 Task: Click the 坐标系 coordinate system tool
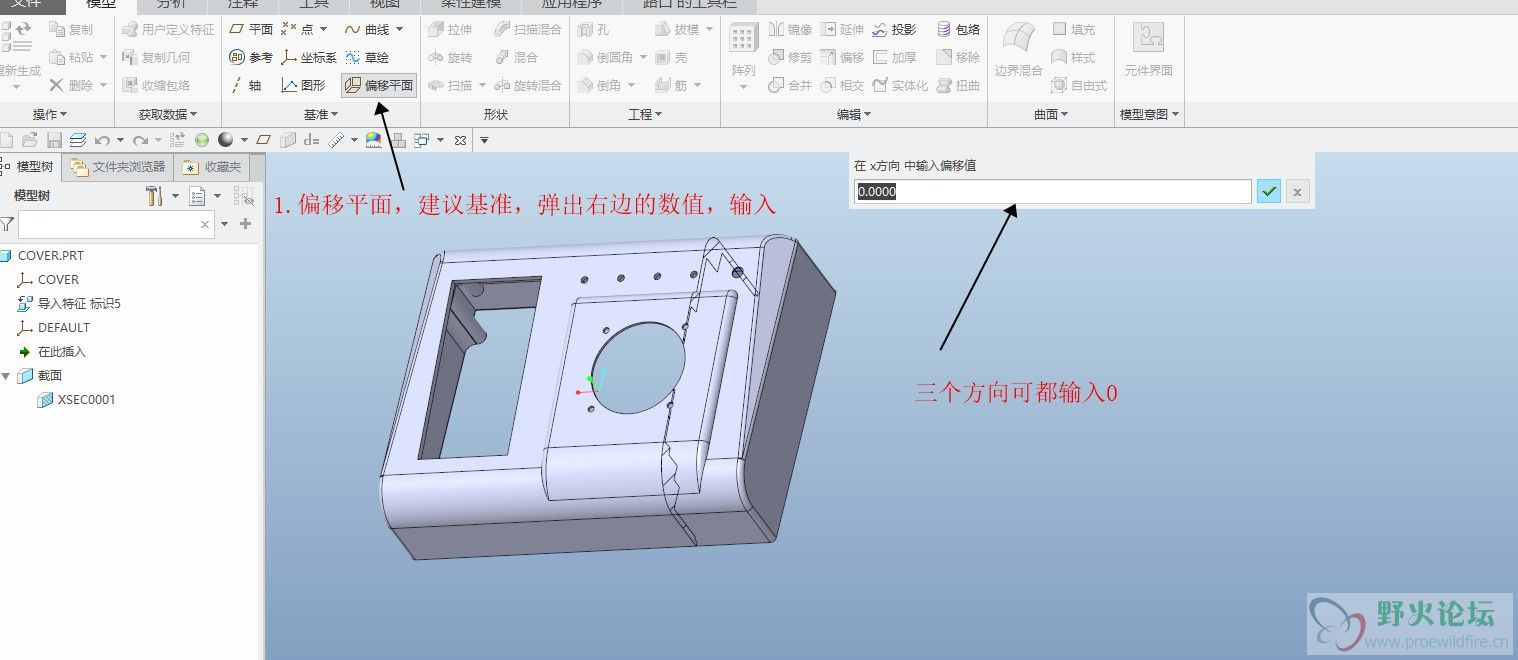[309, 58]
